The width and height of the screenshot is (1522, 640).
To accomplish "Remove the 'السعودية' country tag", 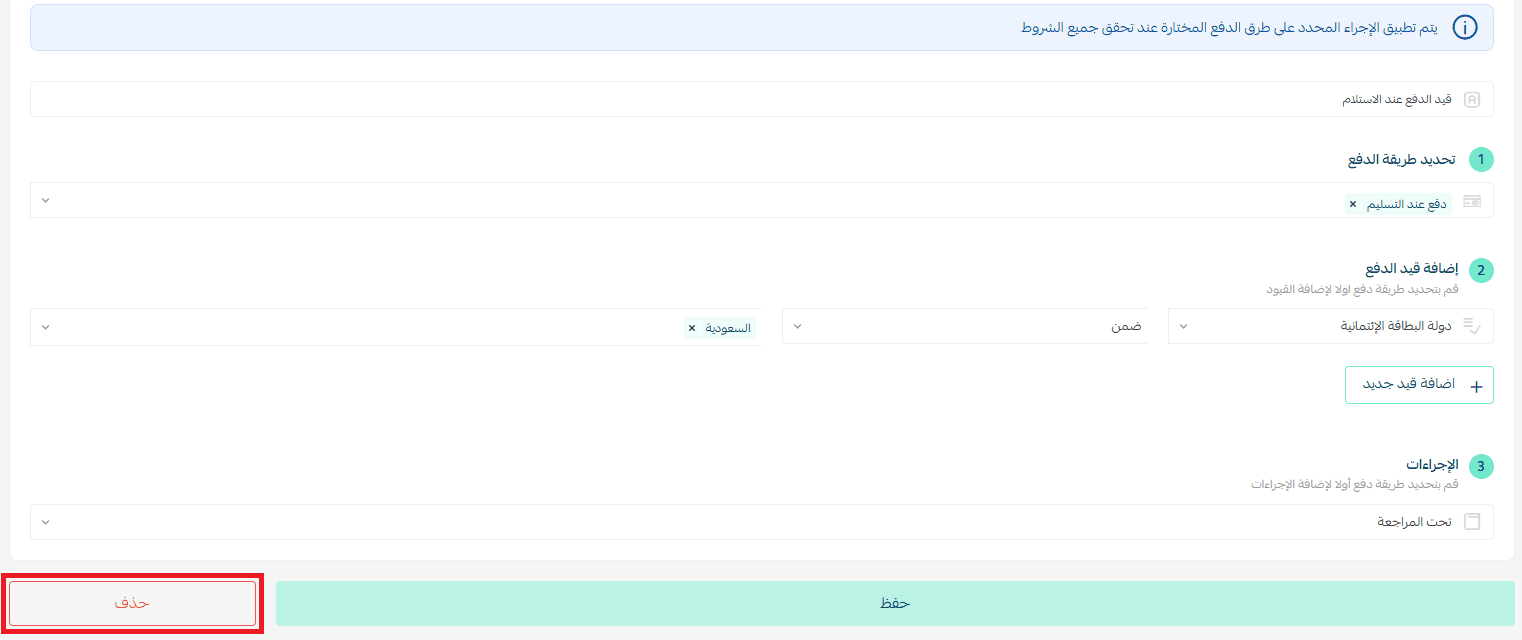I will pyautogui.click(x=691, y=328).
